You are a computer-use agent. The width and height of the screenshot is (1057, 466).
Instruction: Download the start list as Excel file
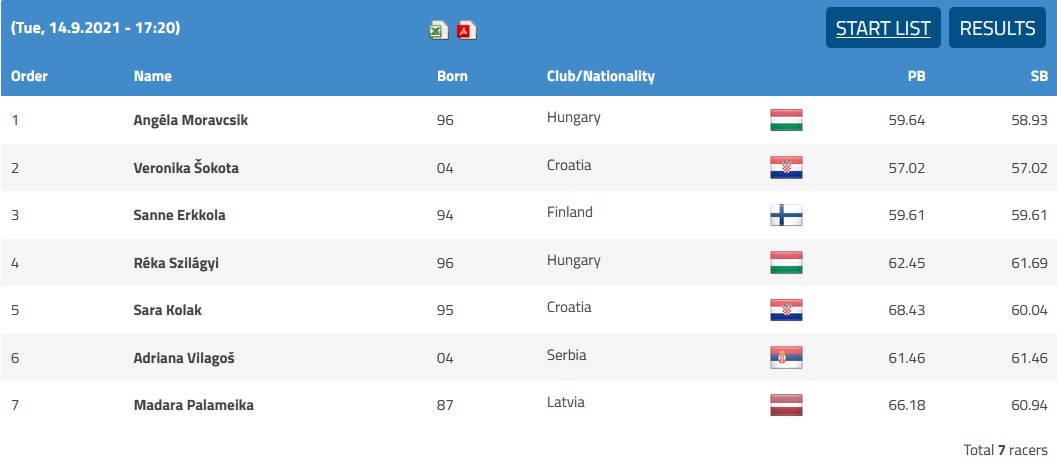pyautogui.click(x=439, y=30)
